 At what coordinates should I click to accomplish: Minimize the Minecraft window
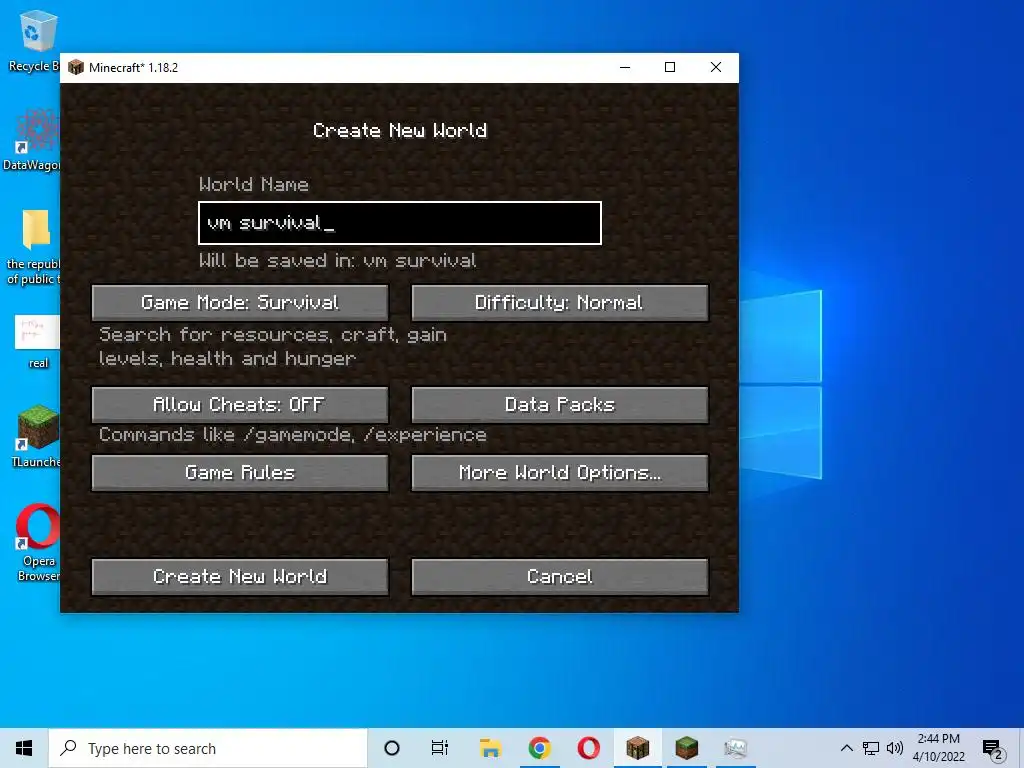(625, 67)
